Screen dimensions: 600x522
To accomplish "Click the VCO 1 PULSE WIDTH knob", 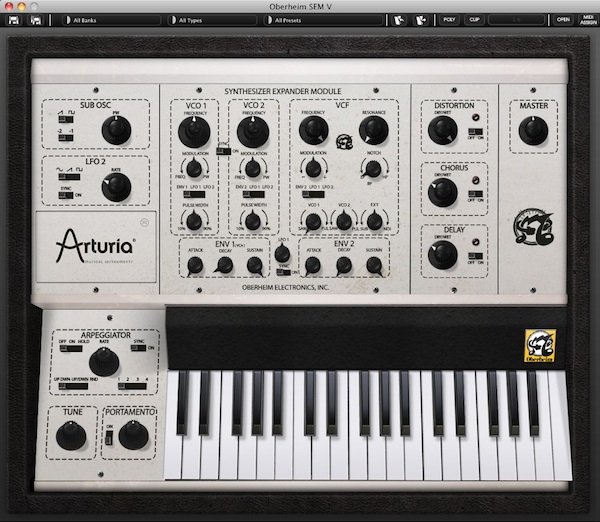I will point(194,222).
